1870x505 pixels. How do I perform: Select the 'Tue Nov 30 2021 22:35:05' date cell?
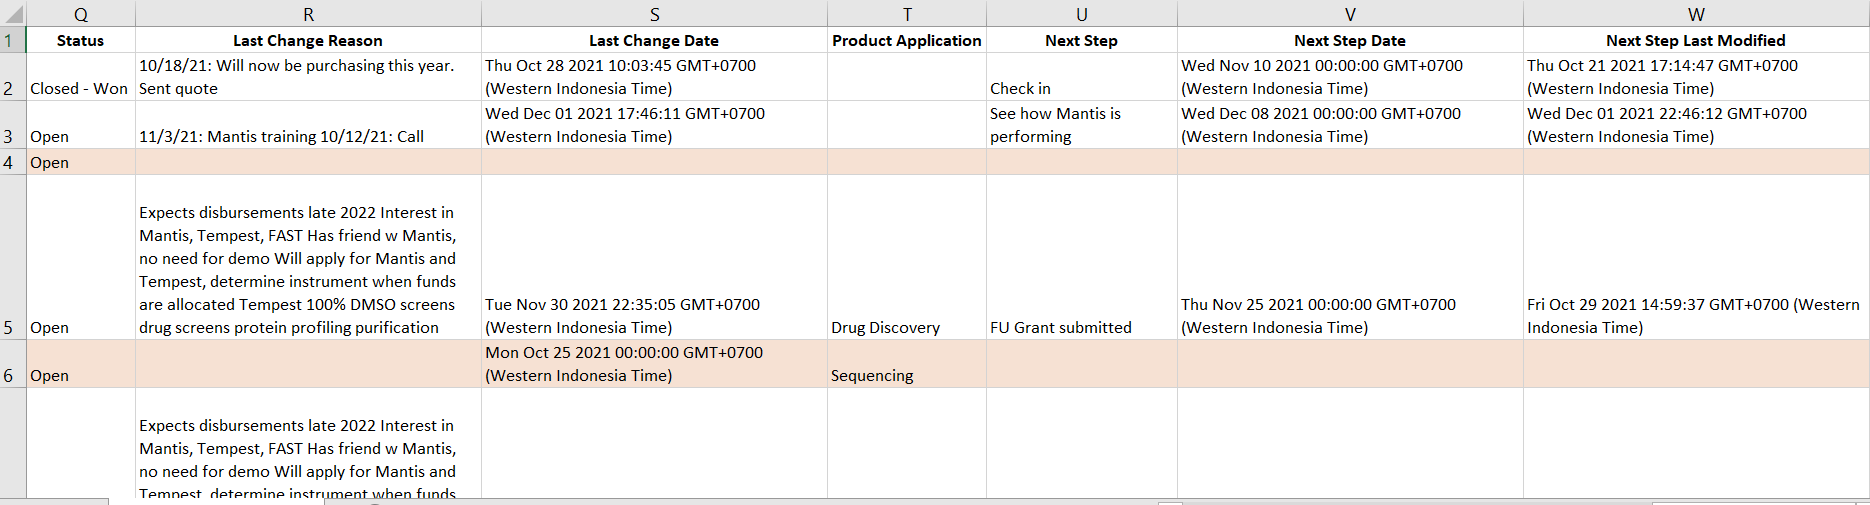click(x=654, y=257)
